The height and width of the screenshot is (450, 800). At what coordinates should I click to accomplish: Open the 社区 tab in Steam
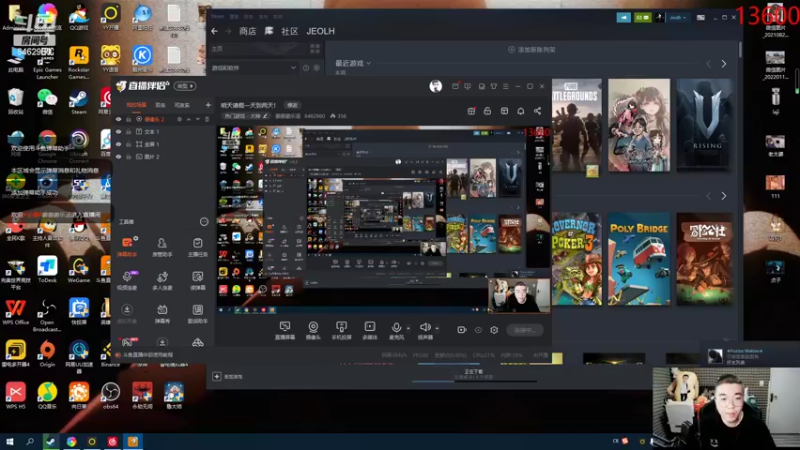click(x=289, y=31)
